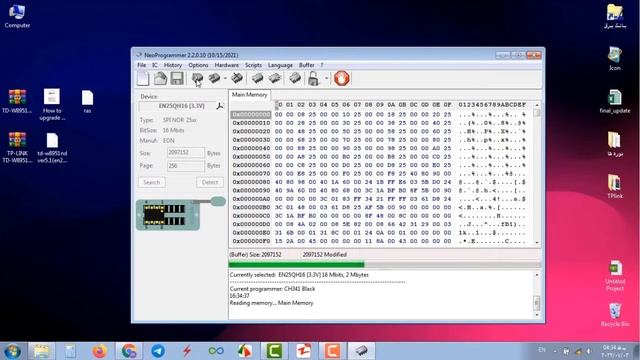Viewport: 640px width, 360px height.
Task: Click the Read IC chip icon under the cursor
Action: [198, 78]
